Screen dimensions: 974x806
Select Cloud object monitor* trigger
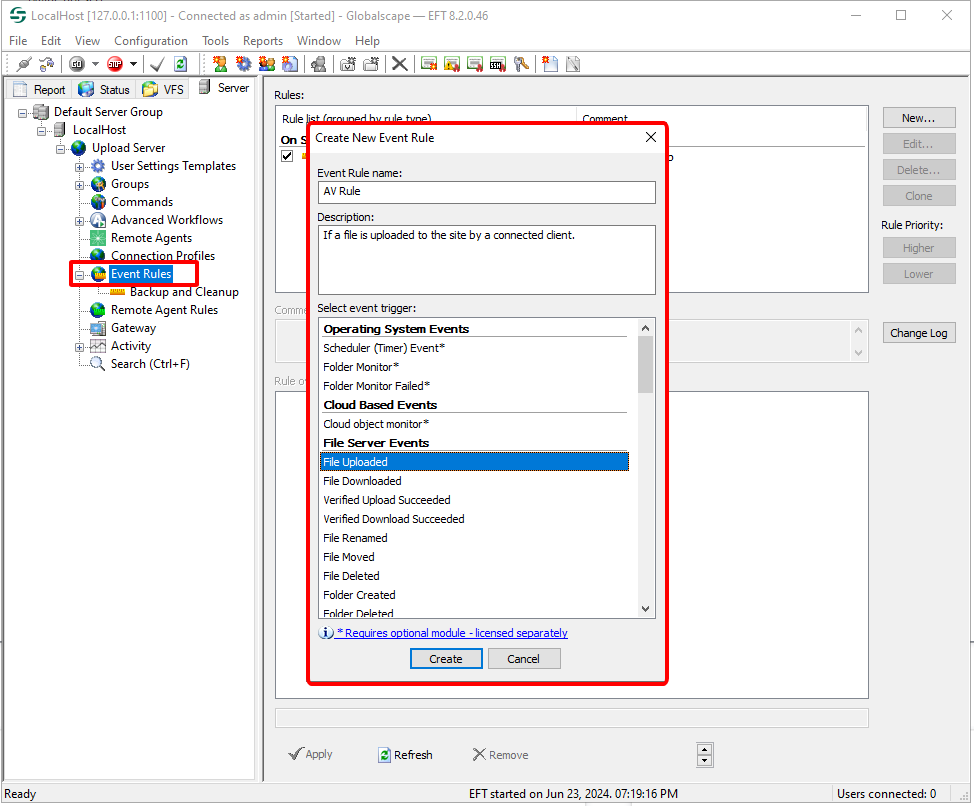pos(475,424)
